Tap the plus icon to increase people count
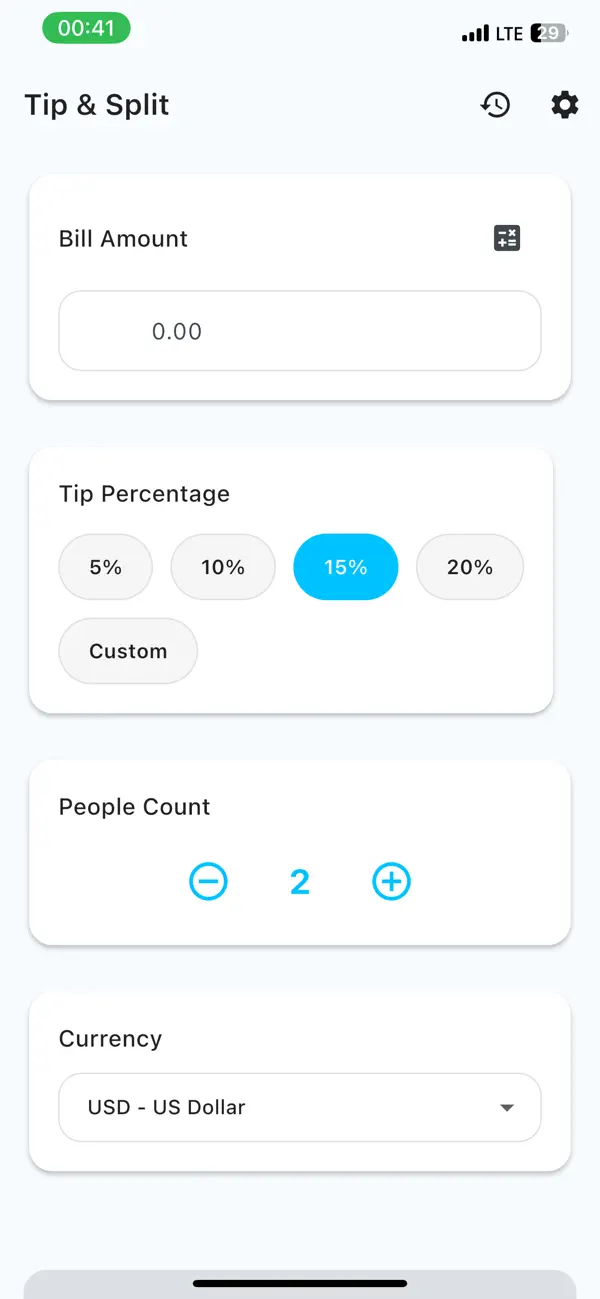Screen dimensions: 600x1299 coord(391,881)
